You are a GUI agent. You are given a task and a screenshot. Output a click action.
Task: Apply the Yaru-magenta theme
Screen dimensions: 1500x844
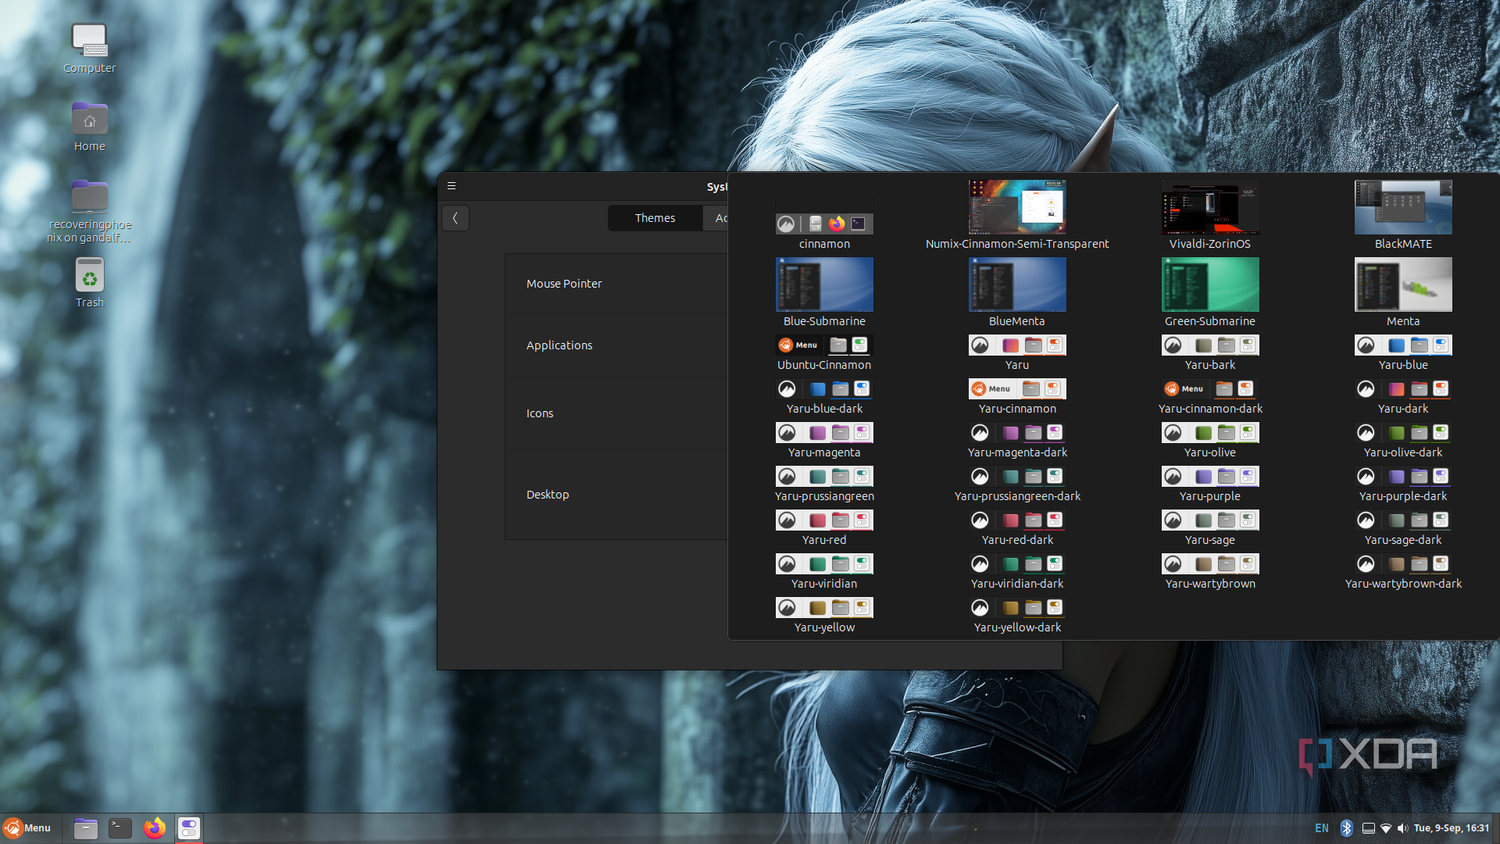tap(824, 441)
